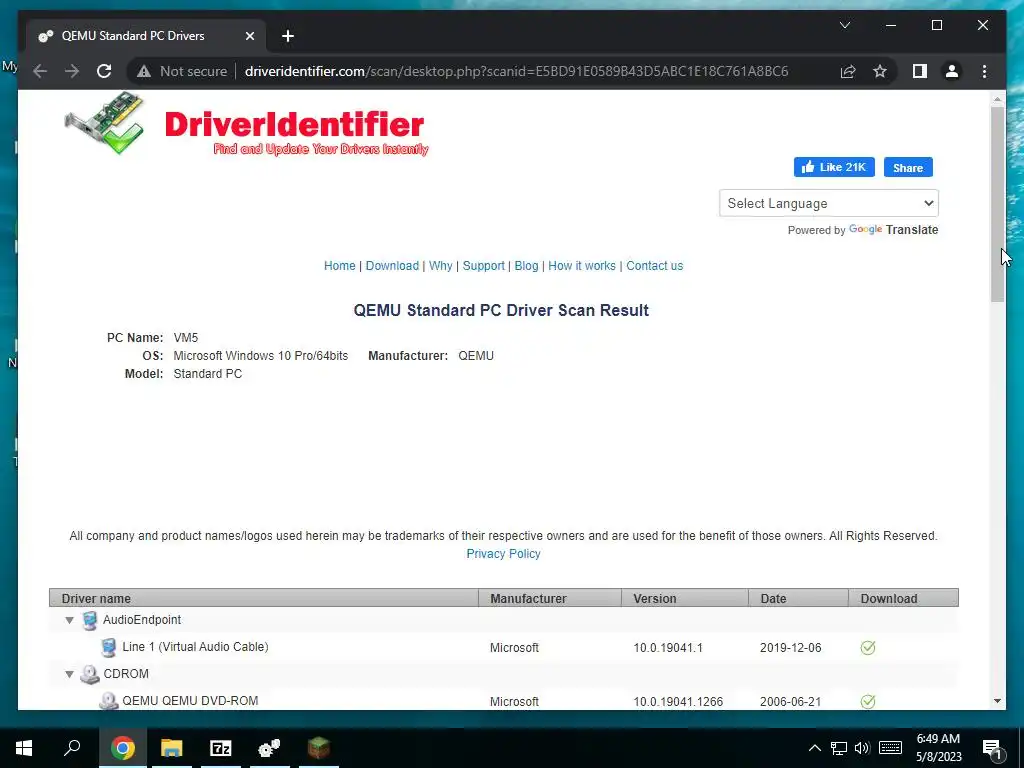The width and height of the screenshot is (1024, 768).
Task: Open Chrome three-dot menu
Action: pos(984,71)
